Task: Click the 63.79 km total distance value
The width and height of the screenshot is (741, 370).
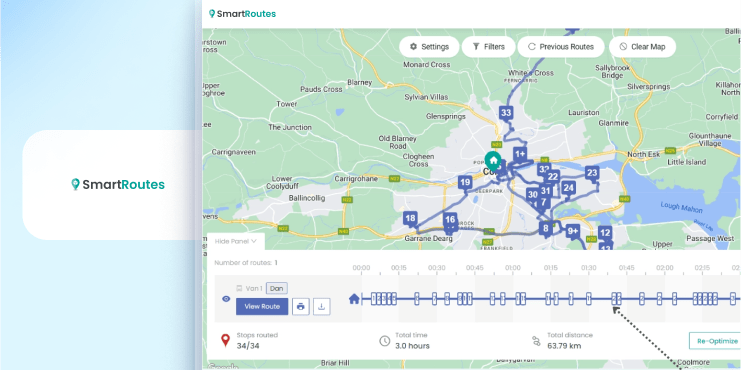Action: tap(563, 346)
